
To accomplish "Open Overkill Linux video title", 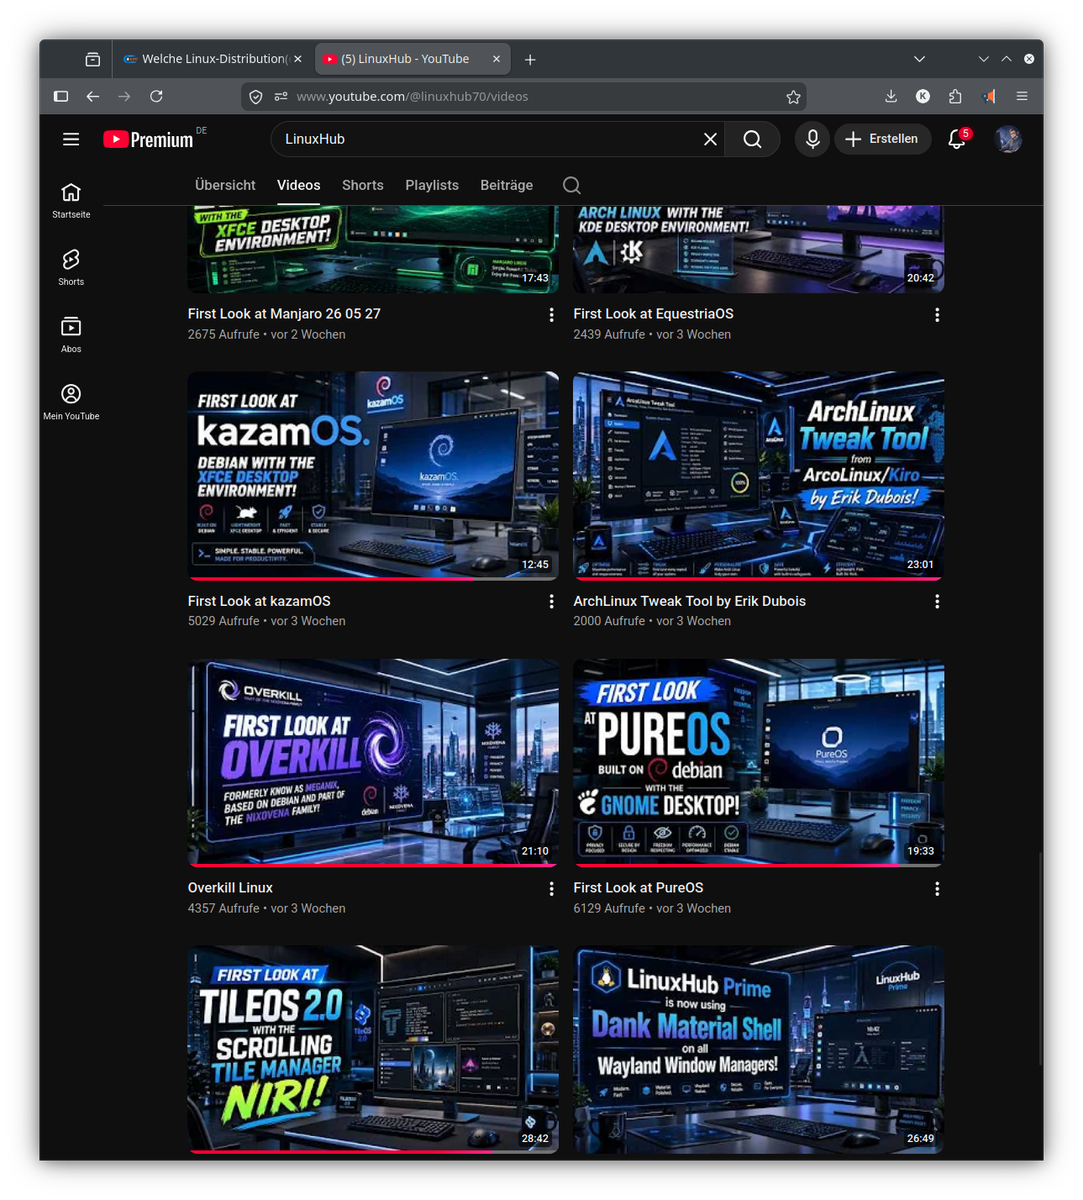I will click(230, 888).
